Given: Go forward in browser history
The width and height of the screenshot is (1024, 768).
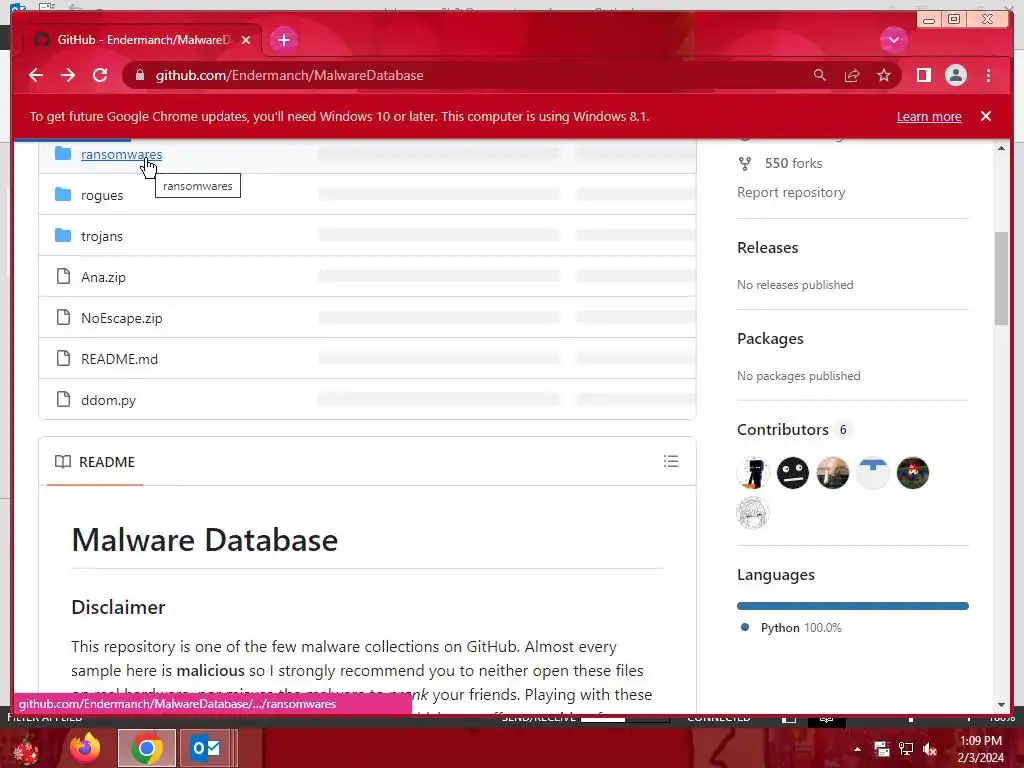Looking at the screenshot, I should 68,76.
